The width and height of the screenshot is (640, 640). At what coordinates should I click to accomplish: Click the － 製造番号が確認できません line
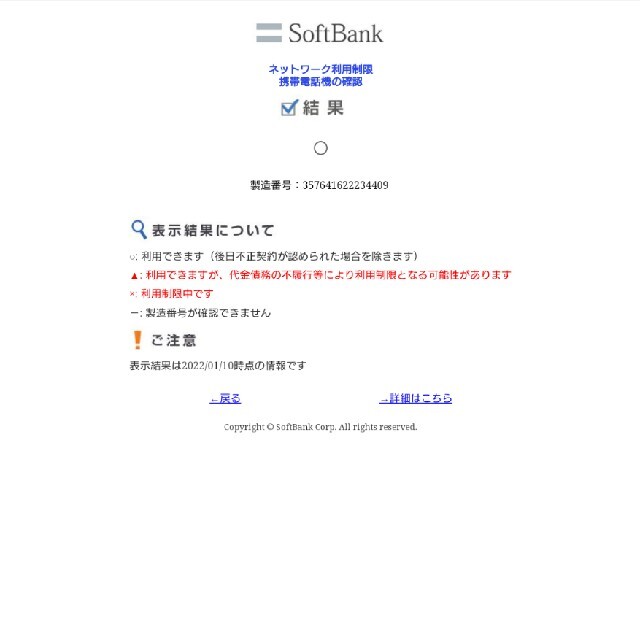200,313
